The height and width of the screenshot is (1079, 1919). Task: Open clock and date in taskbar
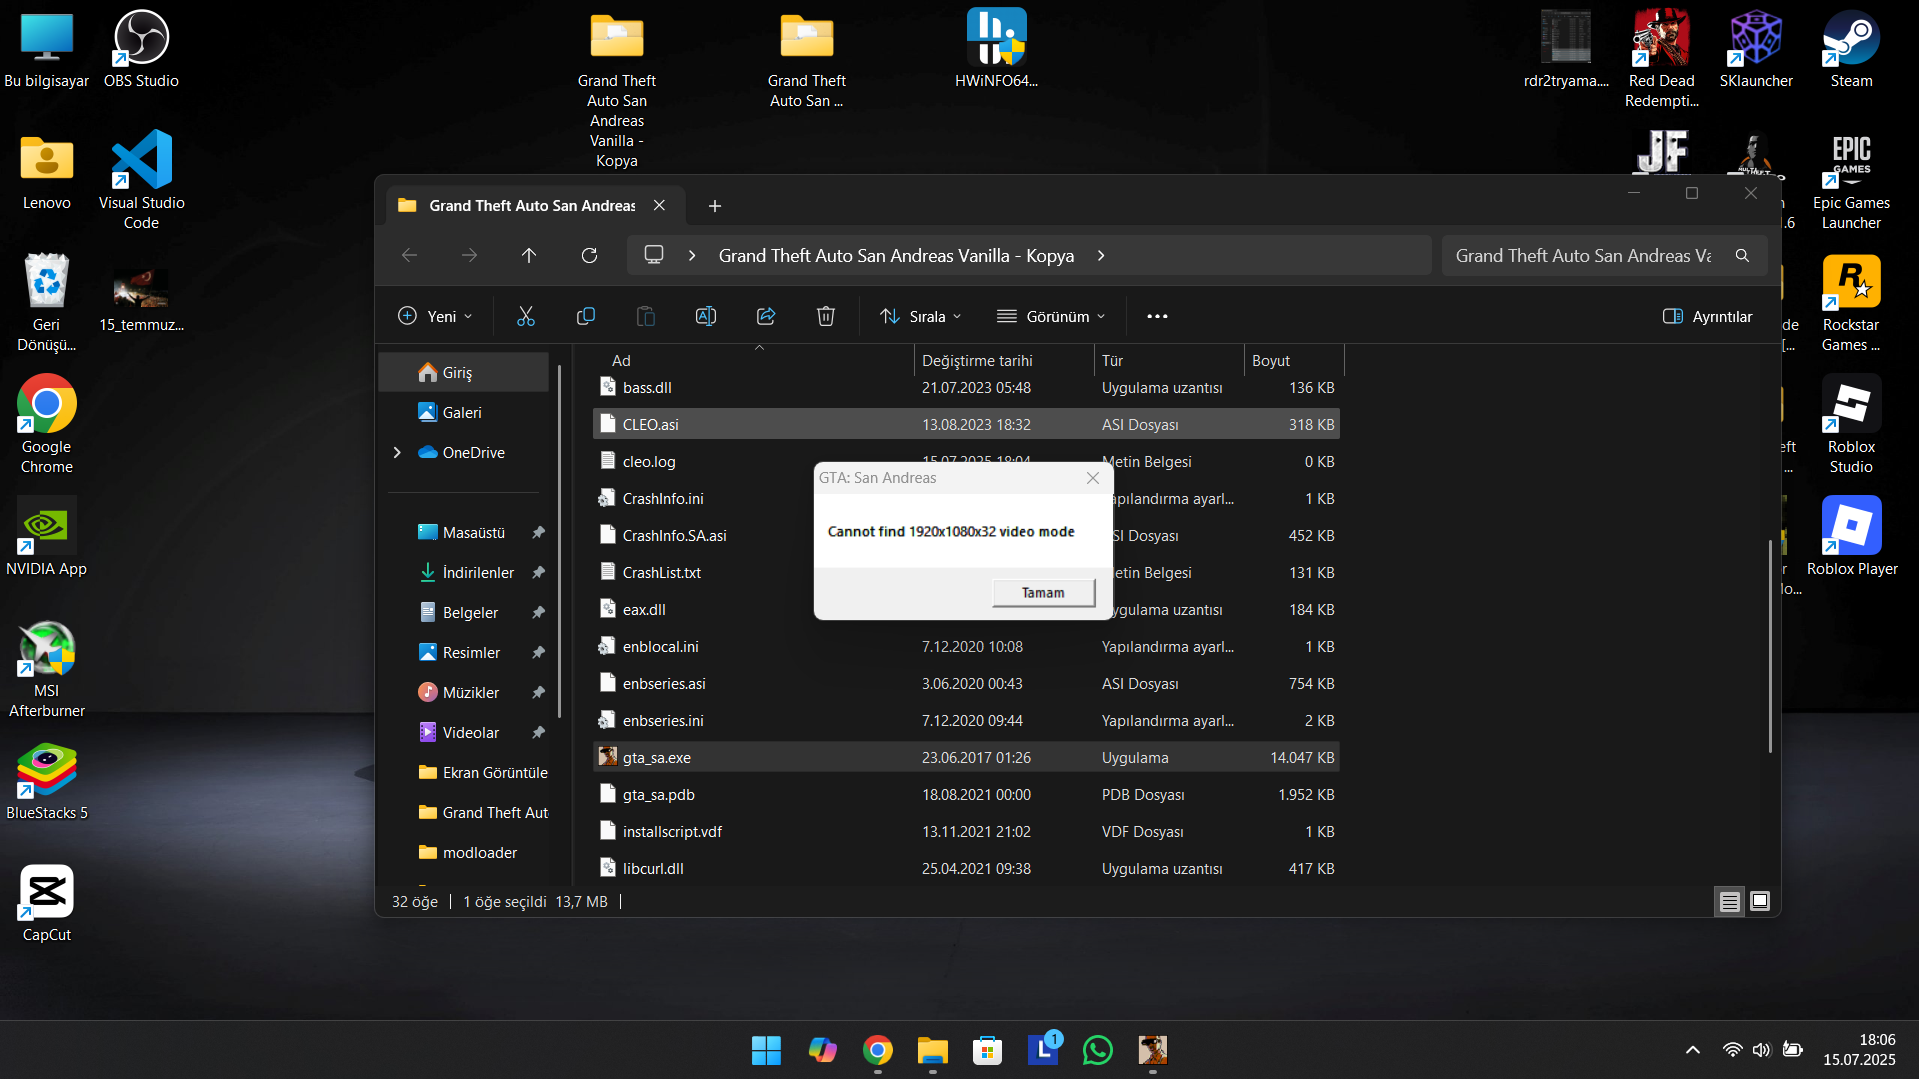1858,1050
